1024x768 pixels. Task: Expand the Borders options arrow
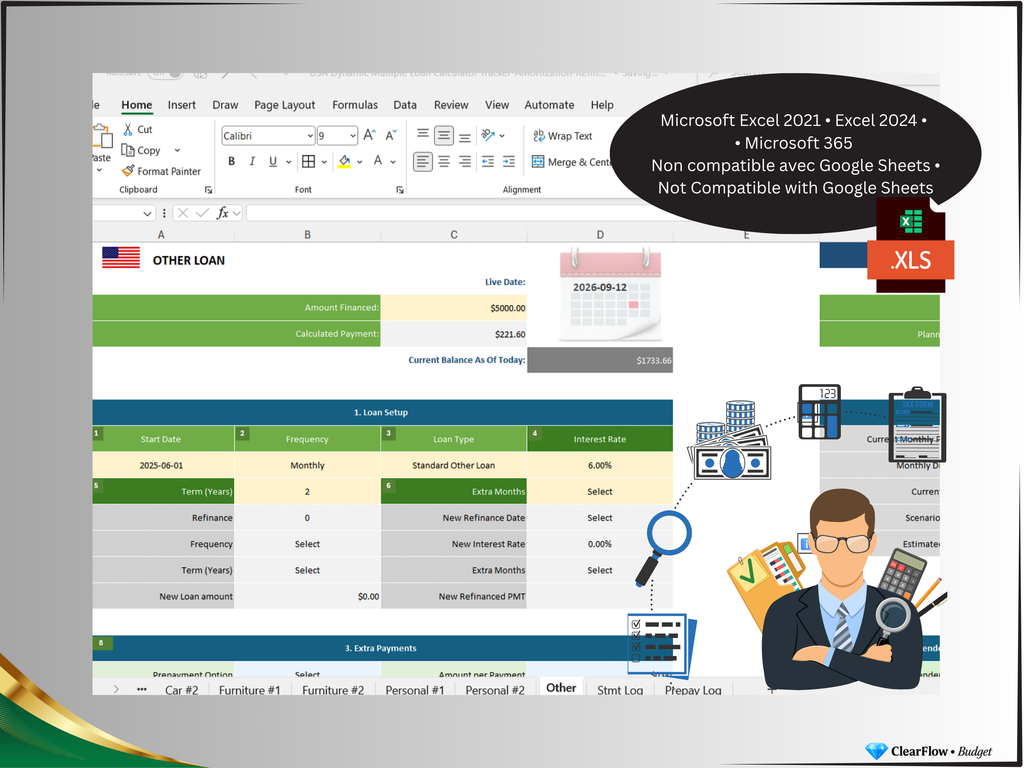324,162
